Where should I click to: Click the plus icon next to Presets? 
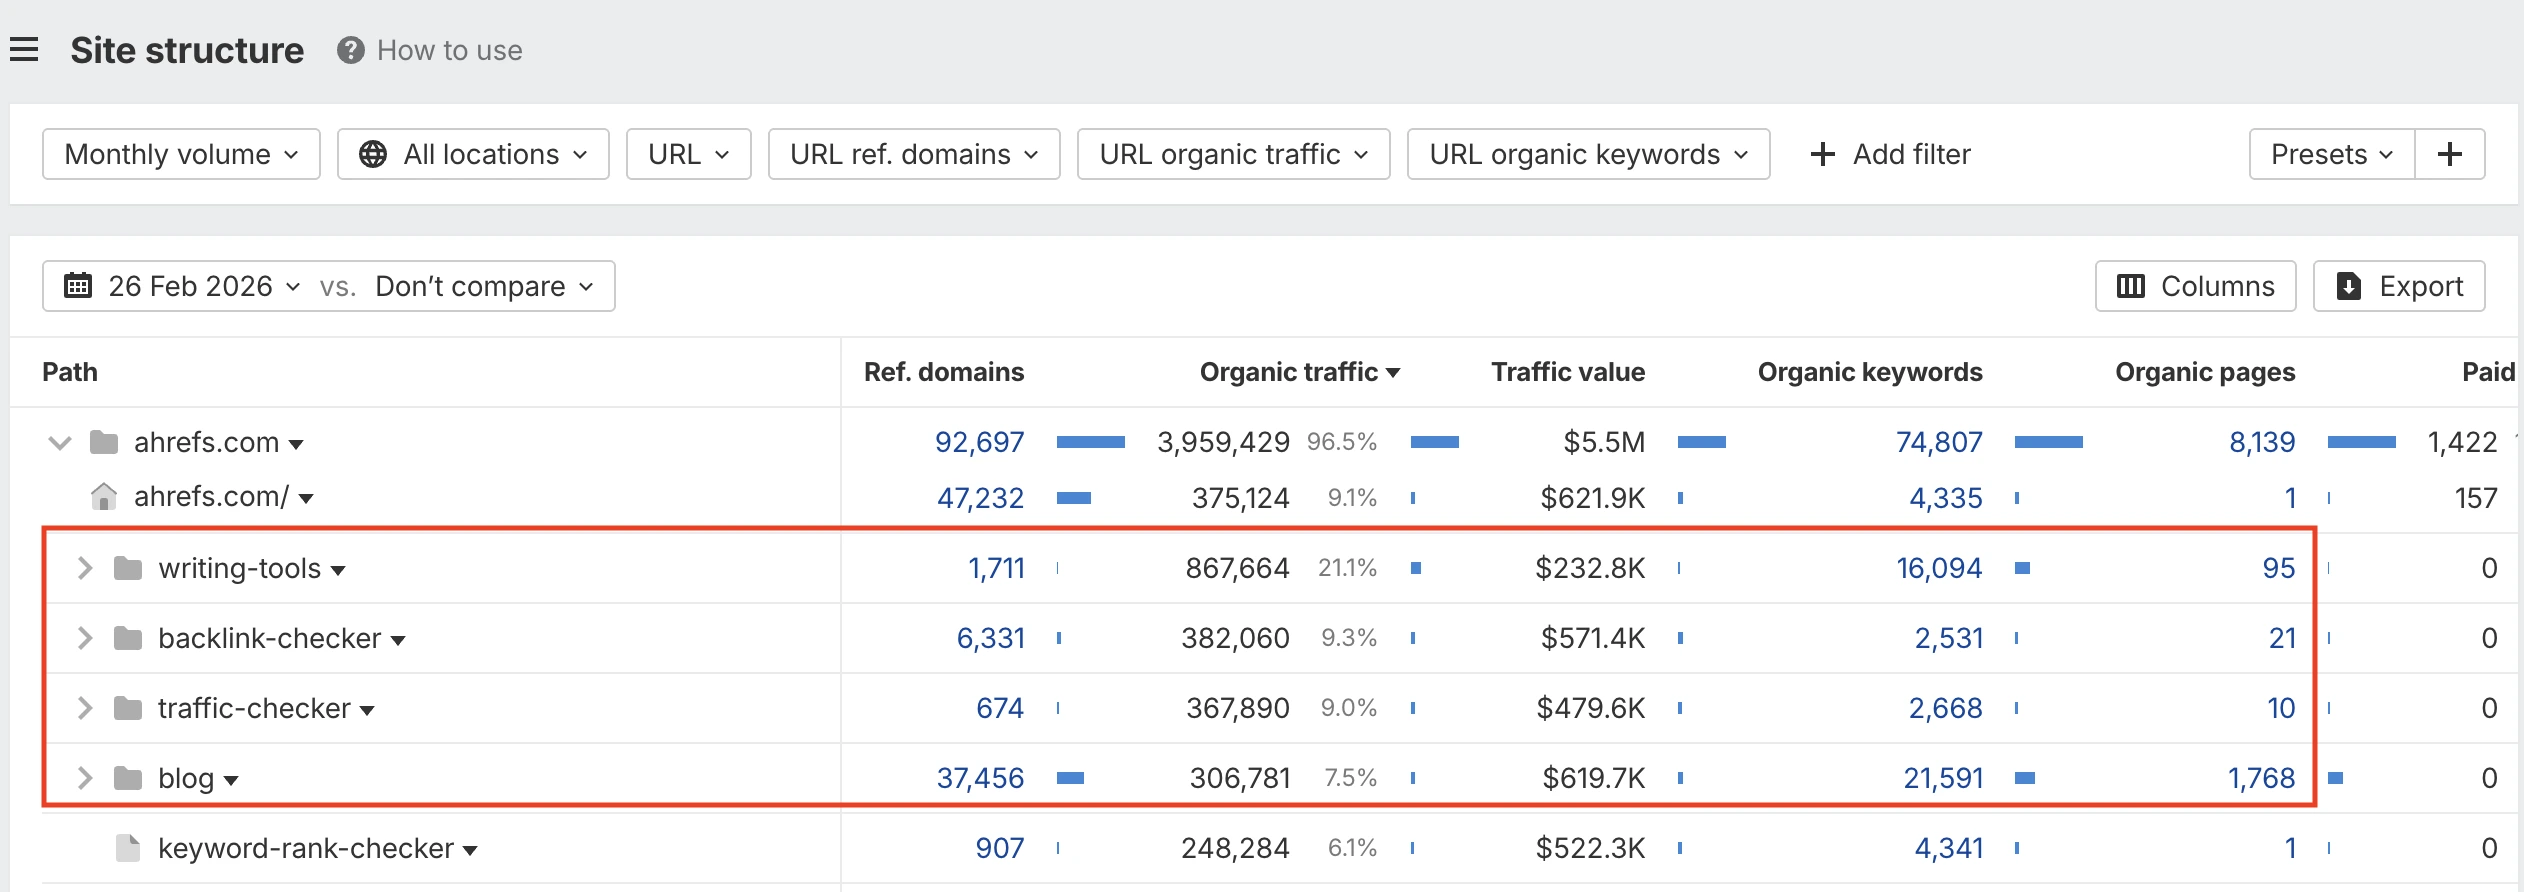[x=2449, y=154]
